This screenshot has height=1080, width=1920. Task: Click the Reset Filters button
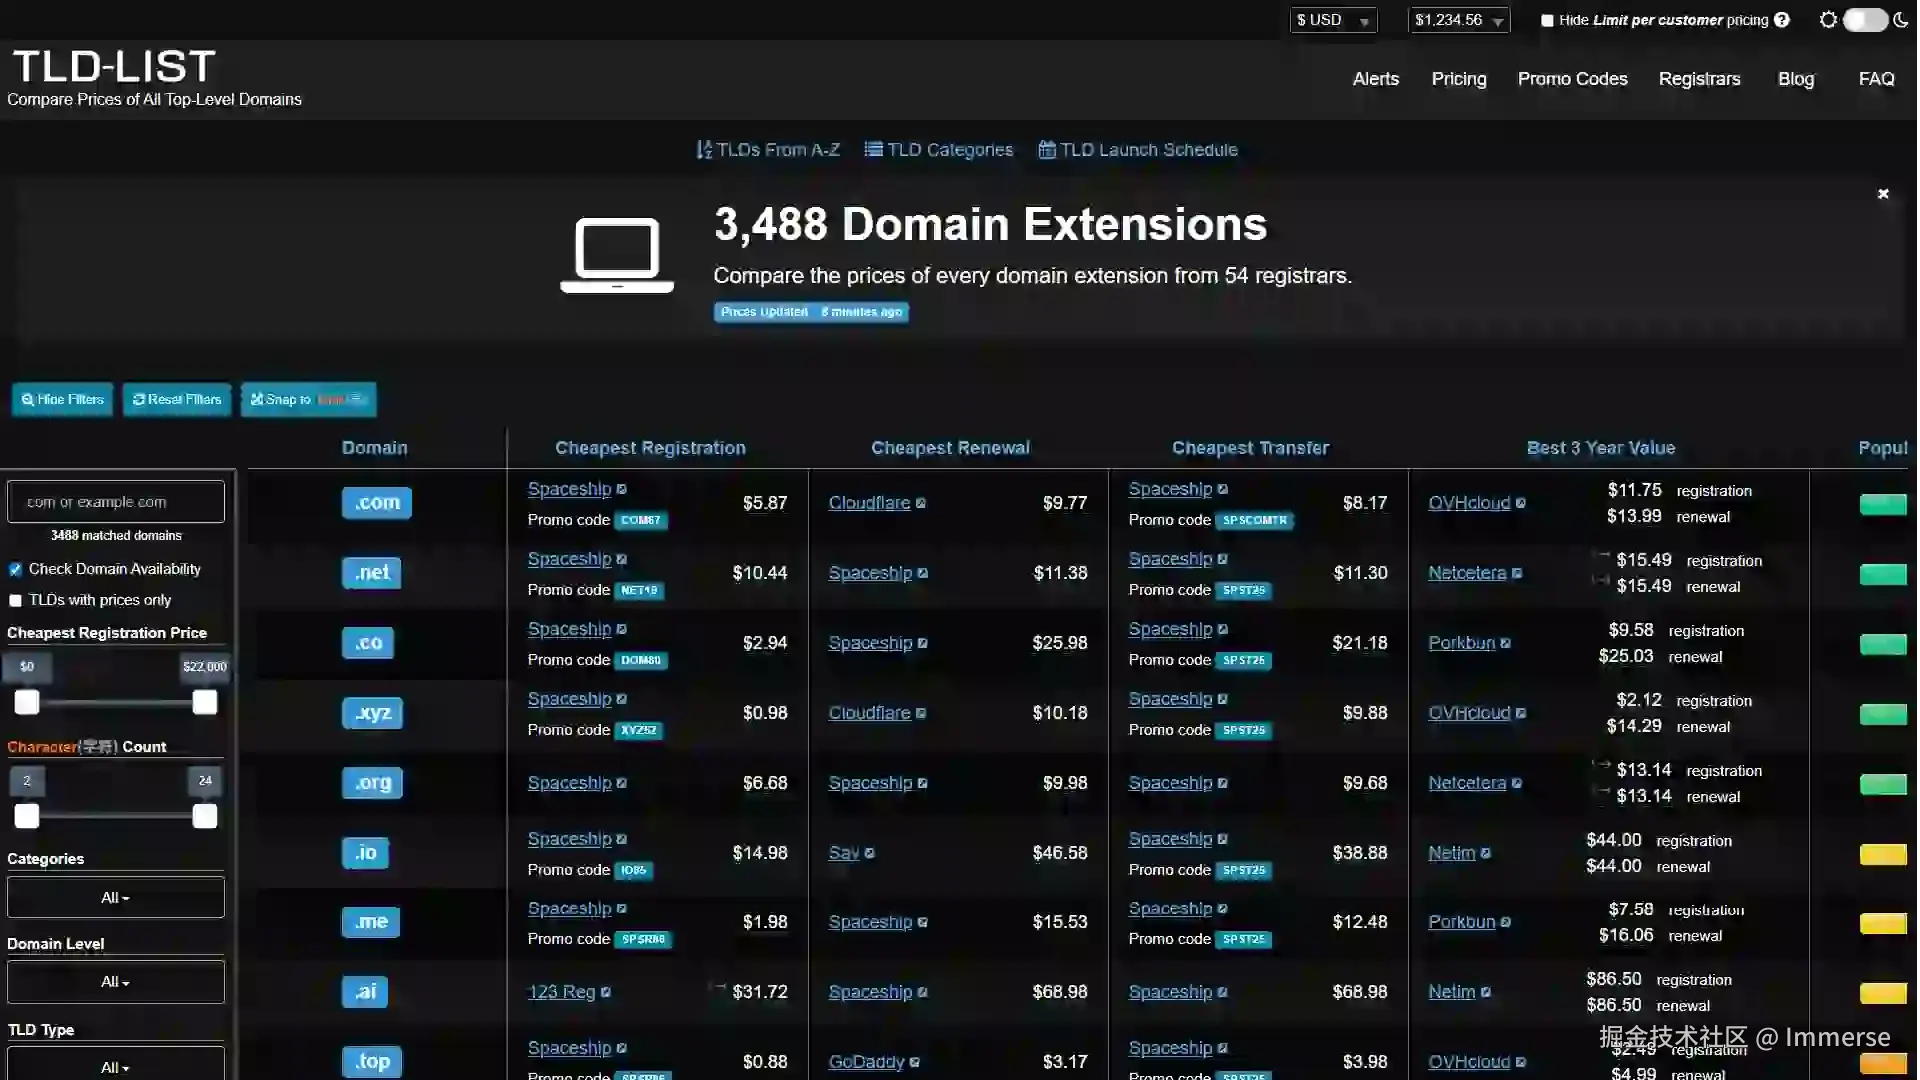click(x=176, y=399)
